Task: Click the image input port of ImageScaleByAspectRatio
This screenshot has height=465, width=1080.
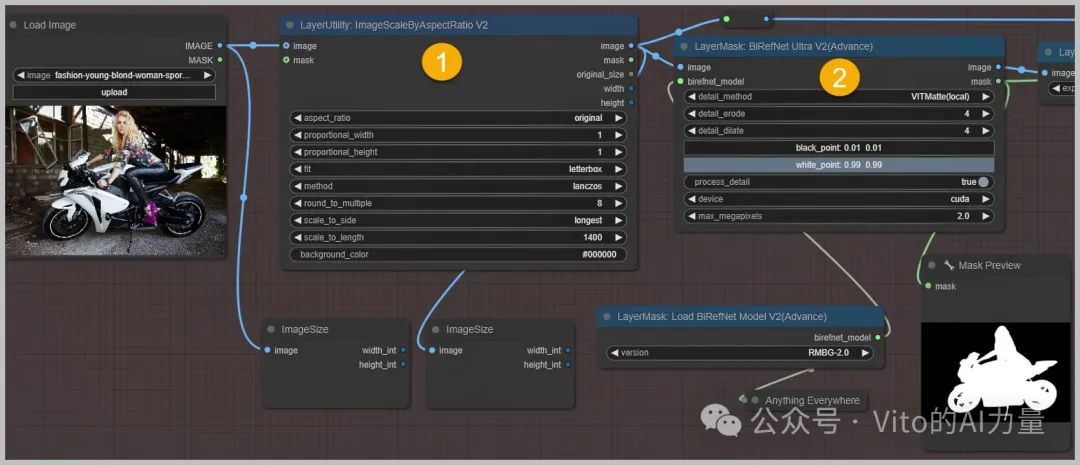Action: point(286,45)
